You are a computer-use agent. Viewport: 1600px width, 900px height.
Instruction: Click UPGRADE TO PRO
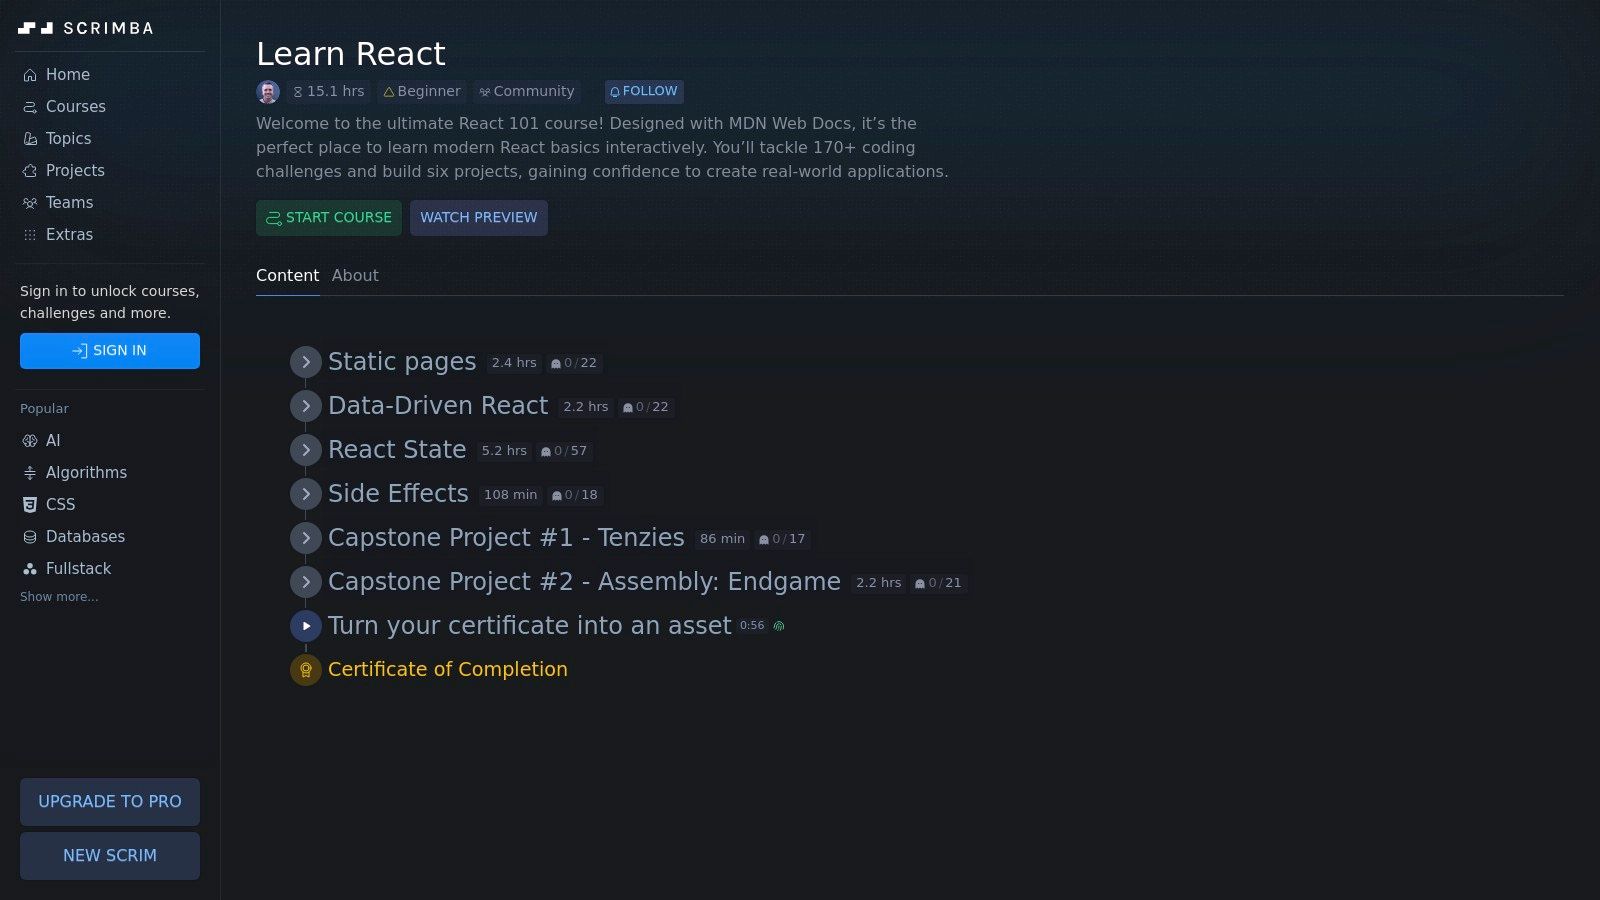110,802
